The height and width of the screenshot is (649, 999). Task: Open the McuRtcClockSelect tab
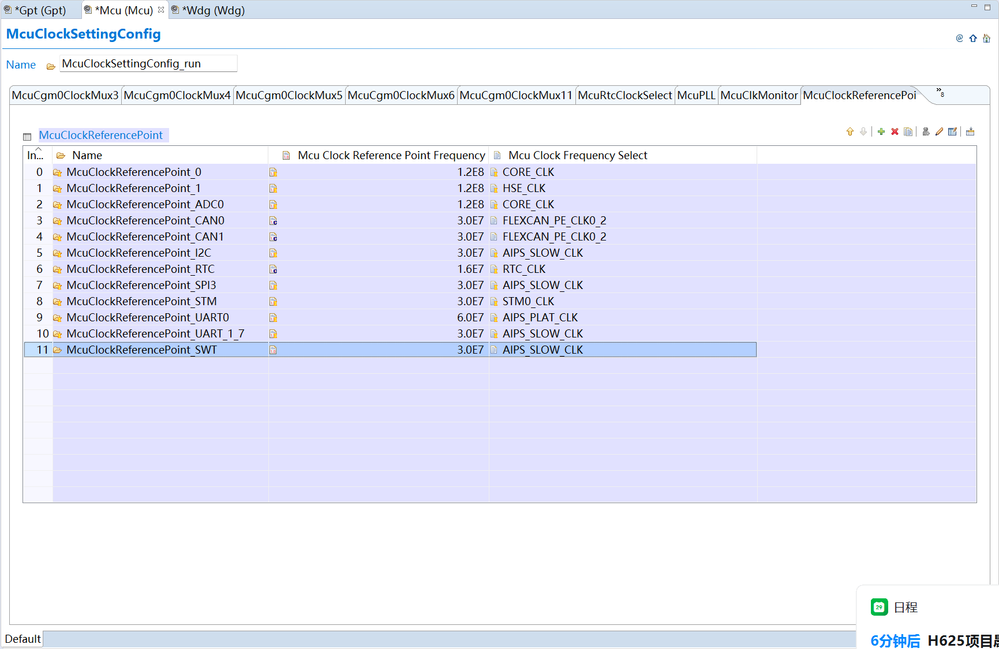click(625, 96)
